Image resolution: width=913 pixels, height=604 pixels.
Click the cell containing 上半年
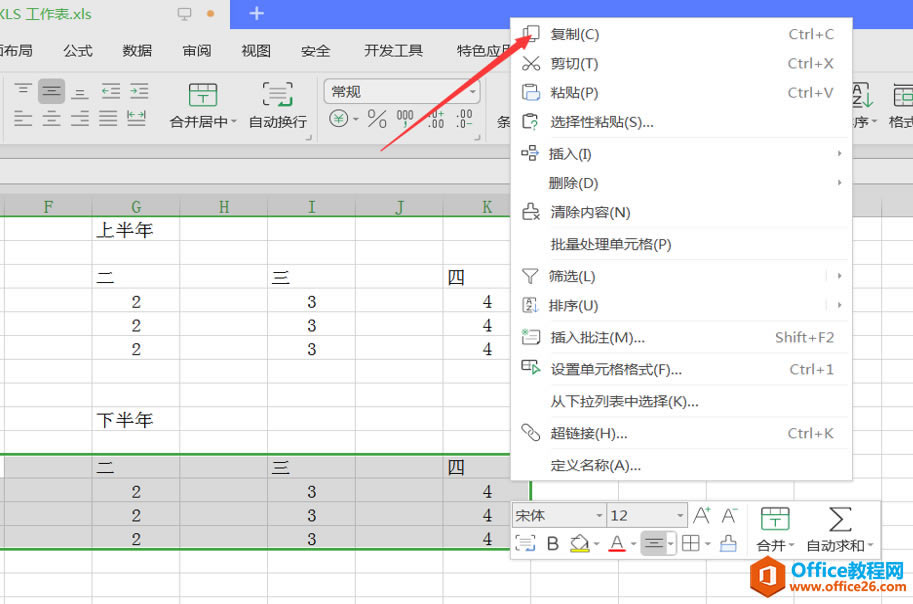[136, 229]
